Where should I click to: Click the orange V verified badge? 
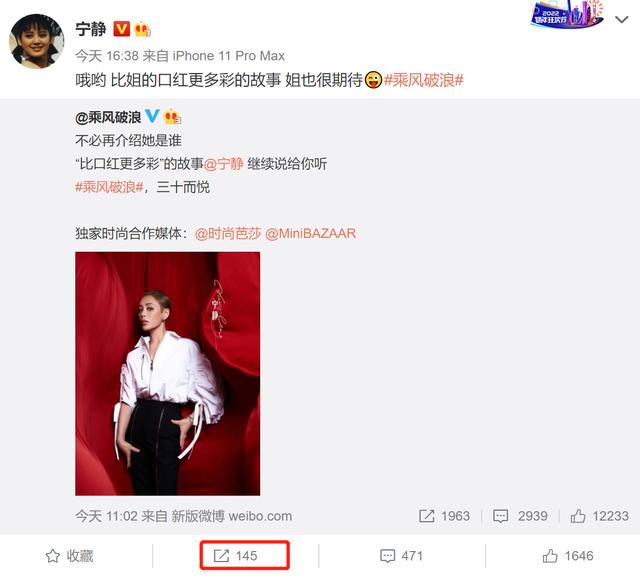121,29
